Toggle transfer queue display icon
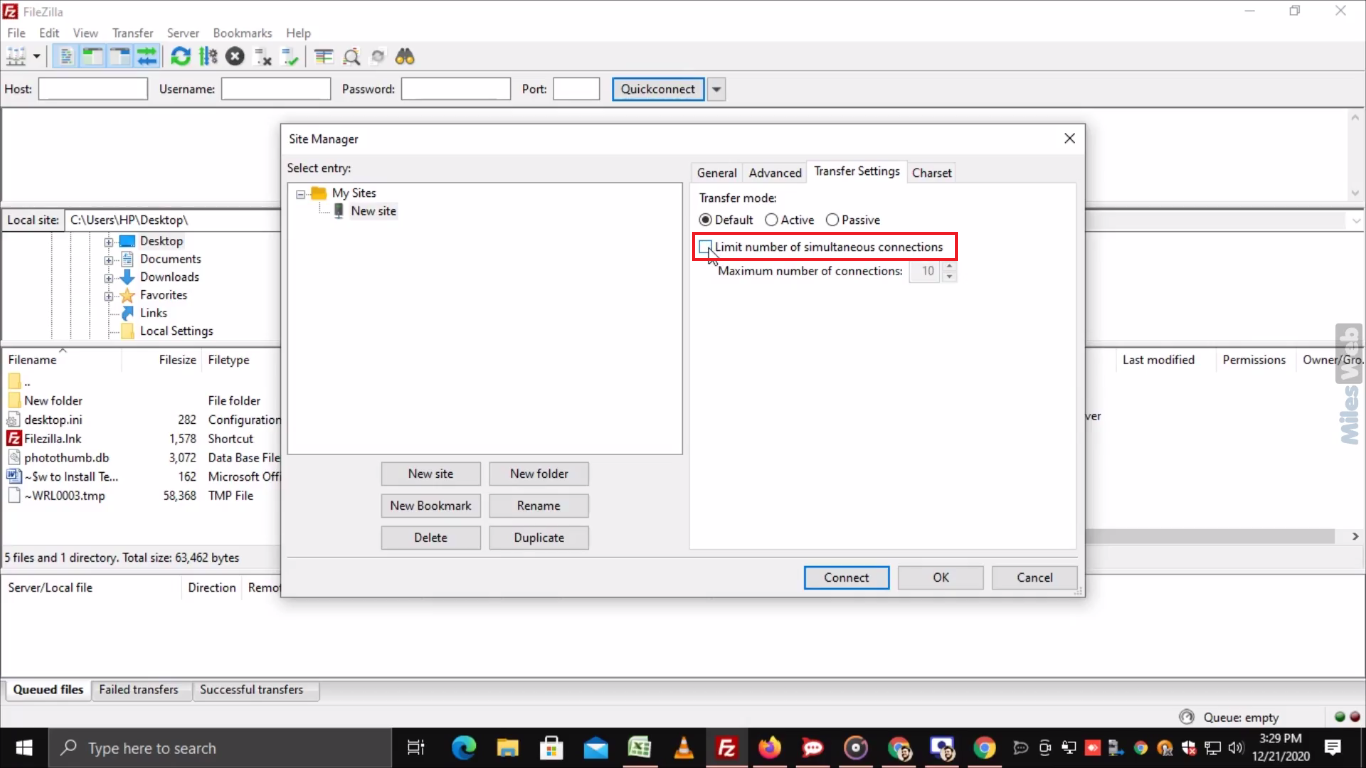 pos(147,57)
